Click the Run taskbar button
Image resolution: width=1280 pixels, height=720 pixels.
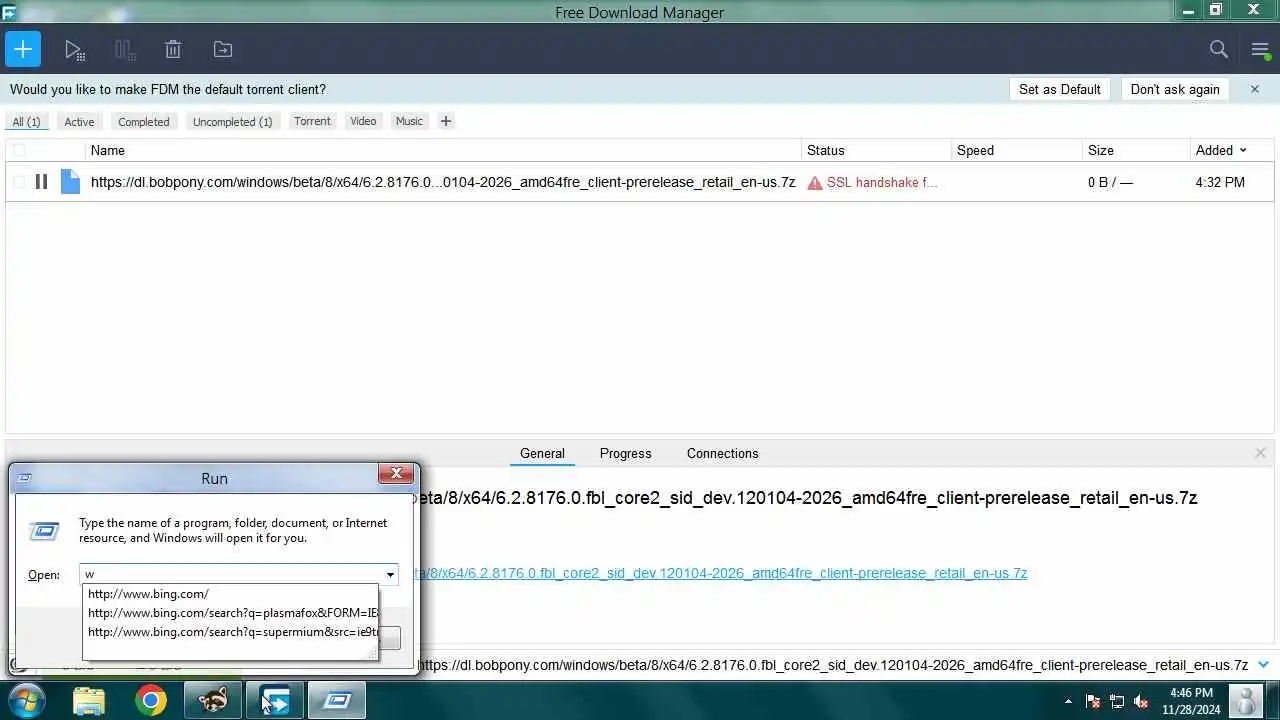pos(337,700)
